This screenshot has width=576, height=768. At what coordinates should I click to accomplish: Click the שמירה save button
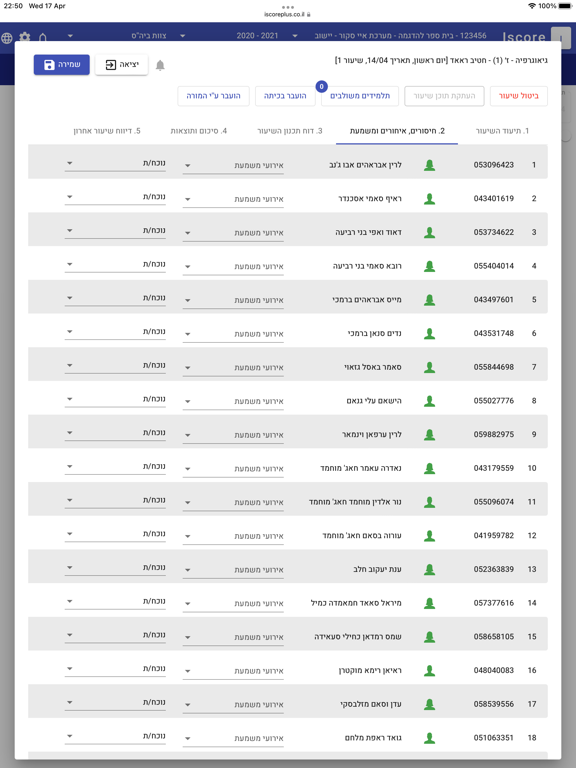click(x=62, y=65)
